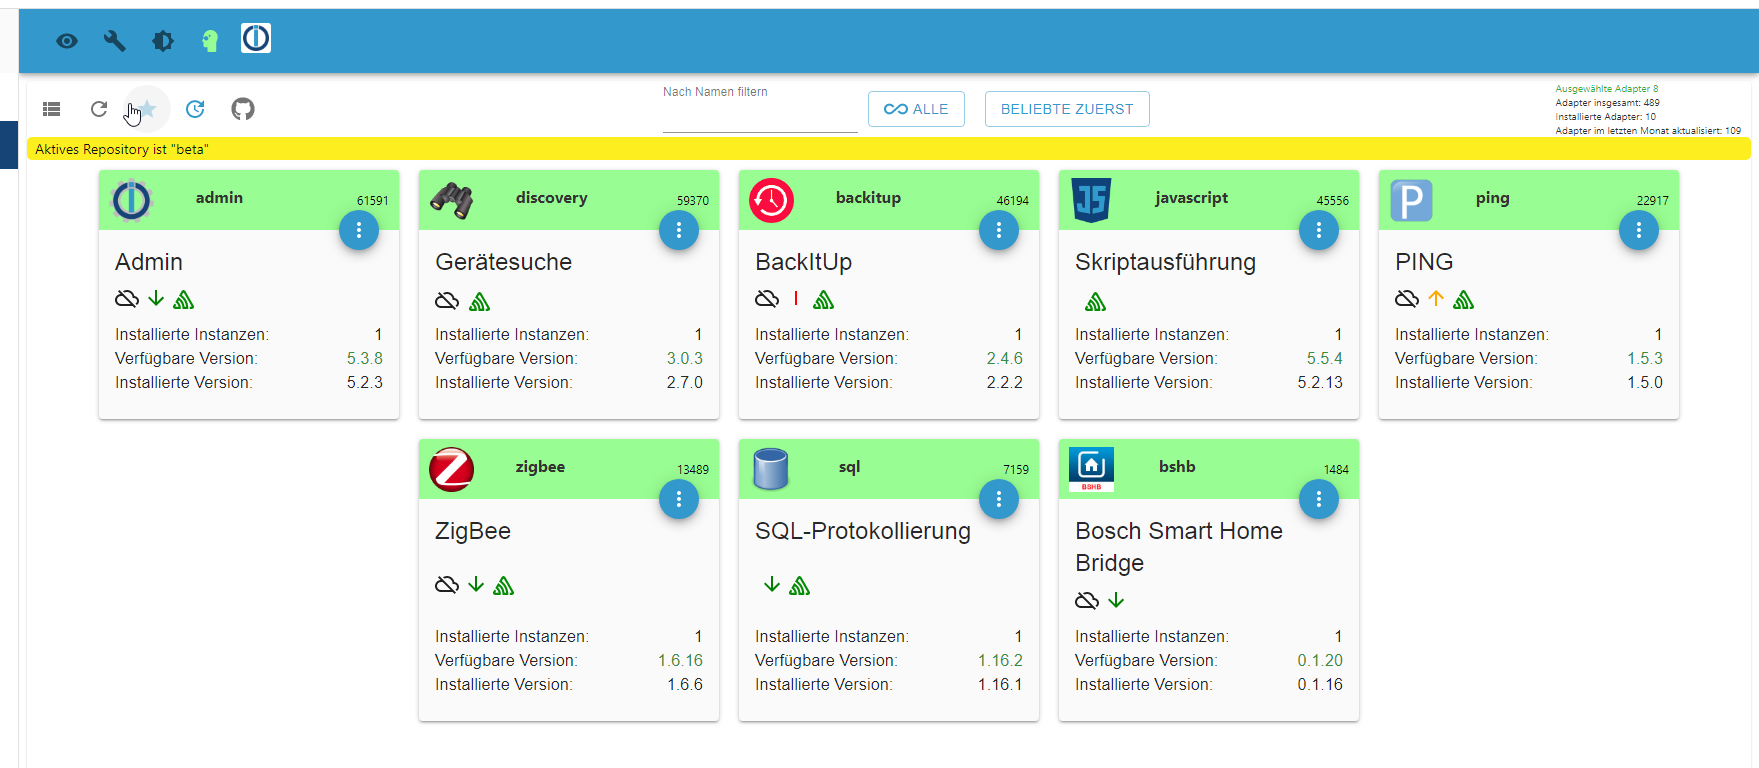
Task: Click SQL-Protokollierung green triangle icon
Action: point(800,585)
